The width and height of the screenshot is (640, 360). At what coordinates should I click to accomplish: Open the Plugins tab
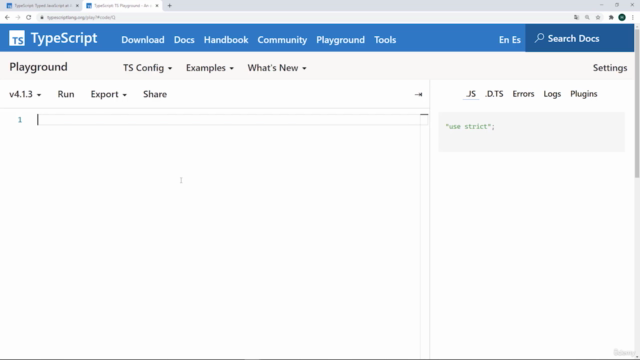click(x=584, y=94)
